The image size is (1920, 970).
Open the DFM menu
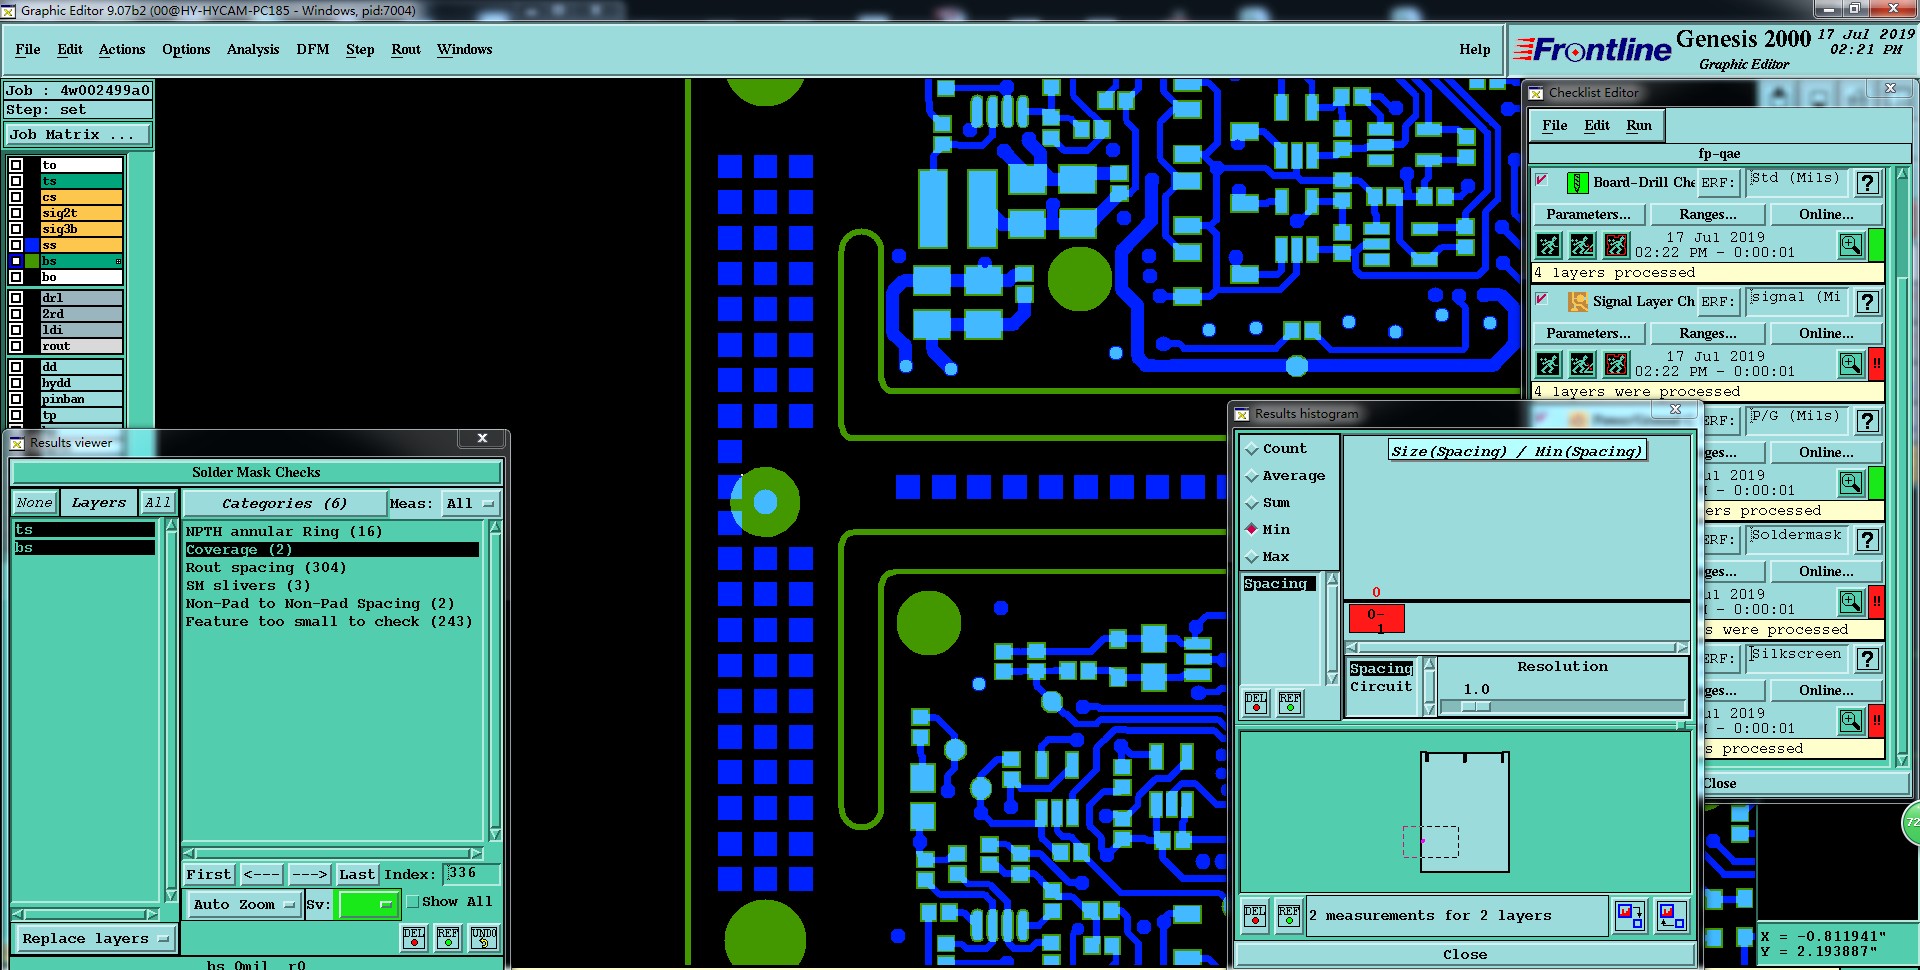pyautogui.click(x=313, y=49)
